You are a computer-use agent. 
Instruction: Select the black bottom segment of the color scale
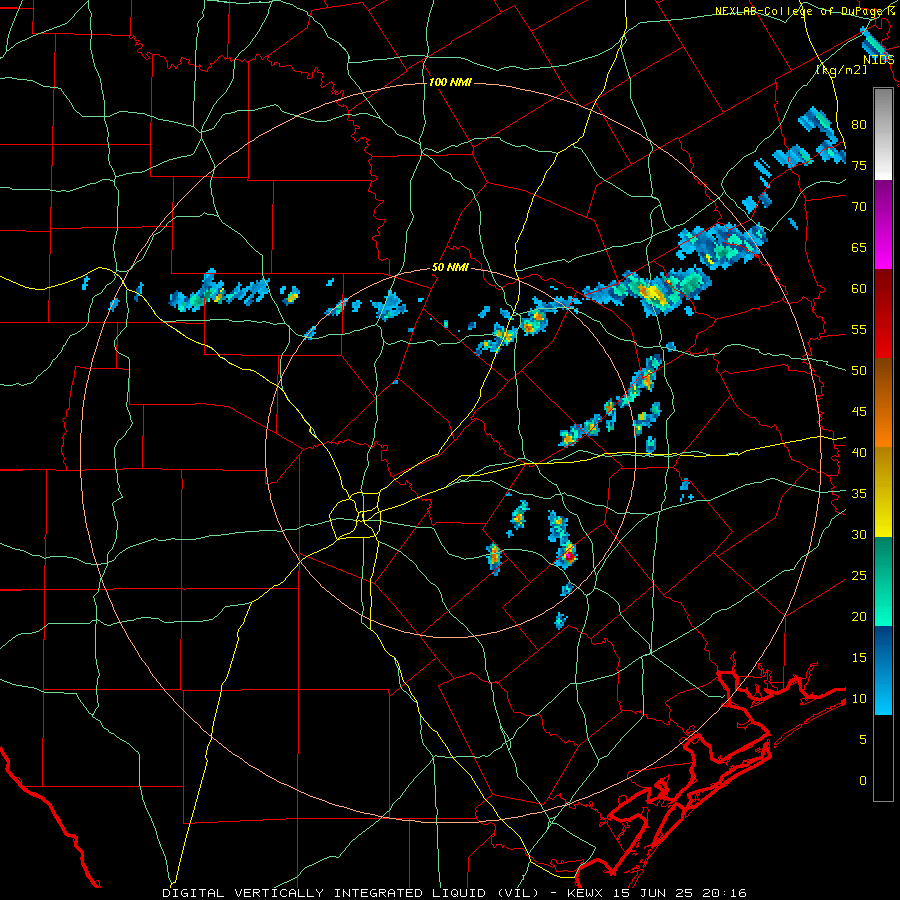click(883, 758)
